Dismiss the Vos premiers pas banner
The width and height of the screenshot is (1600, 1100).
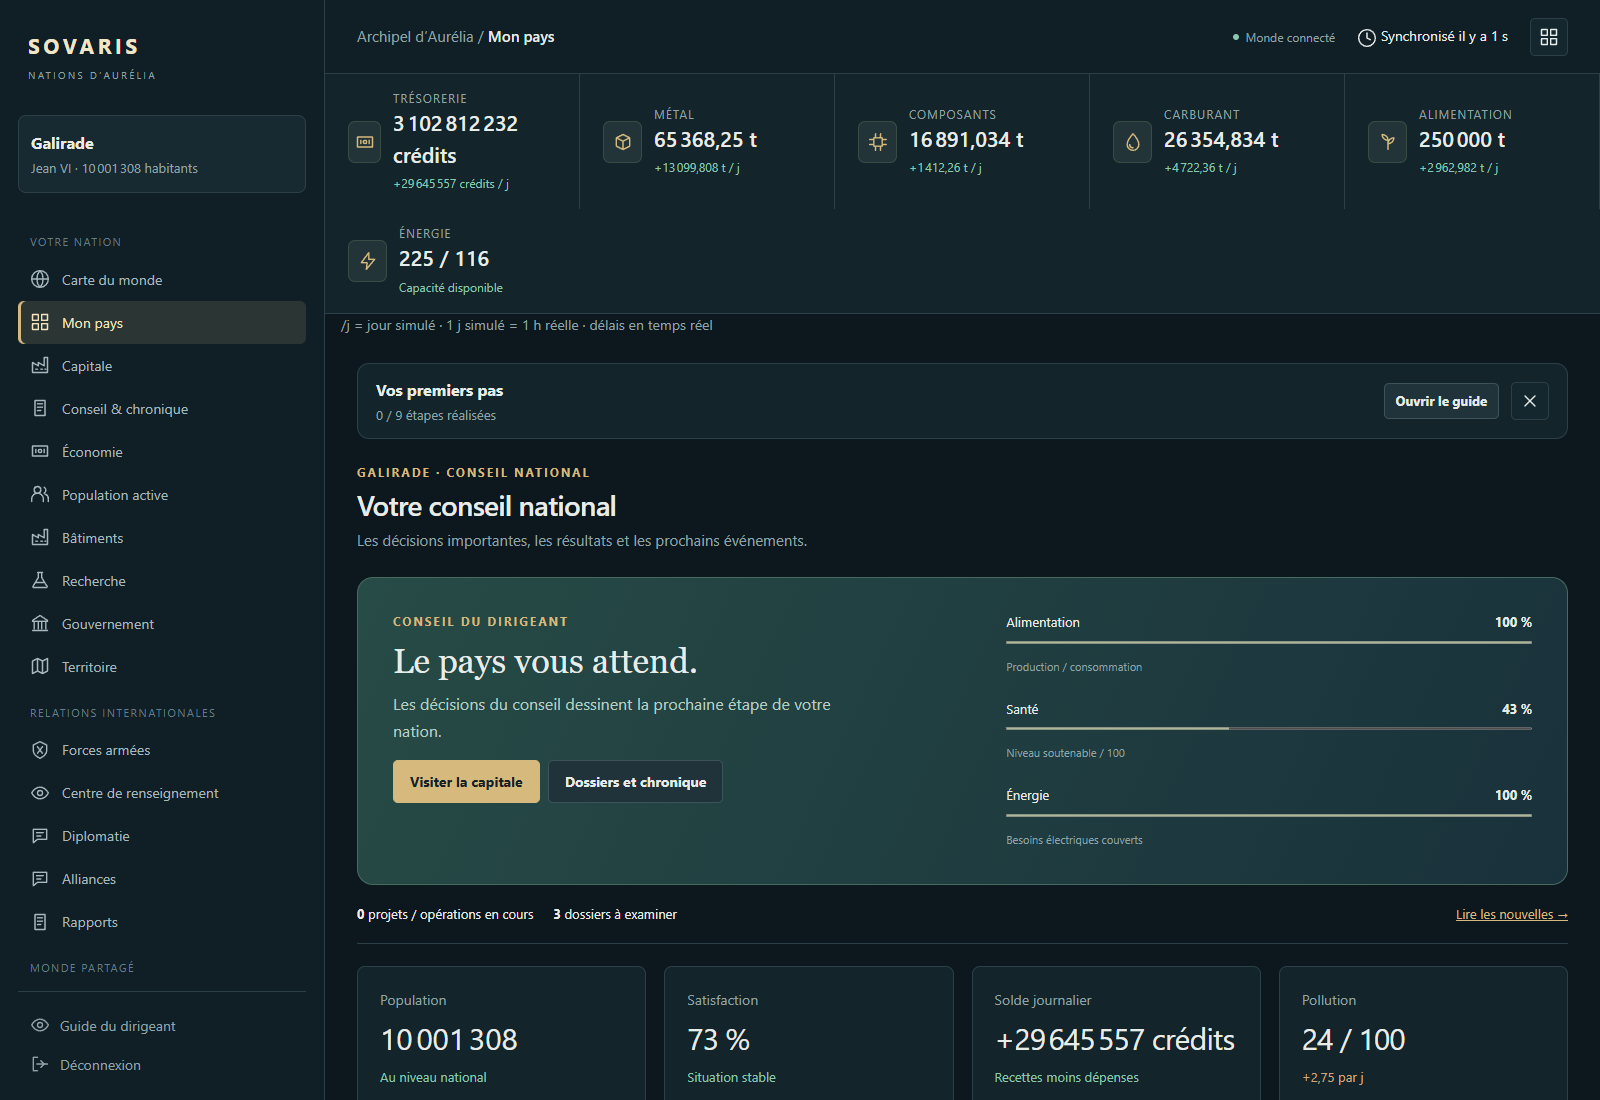[x=1529, y=401]
